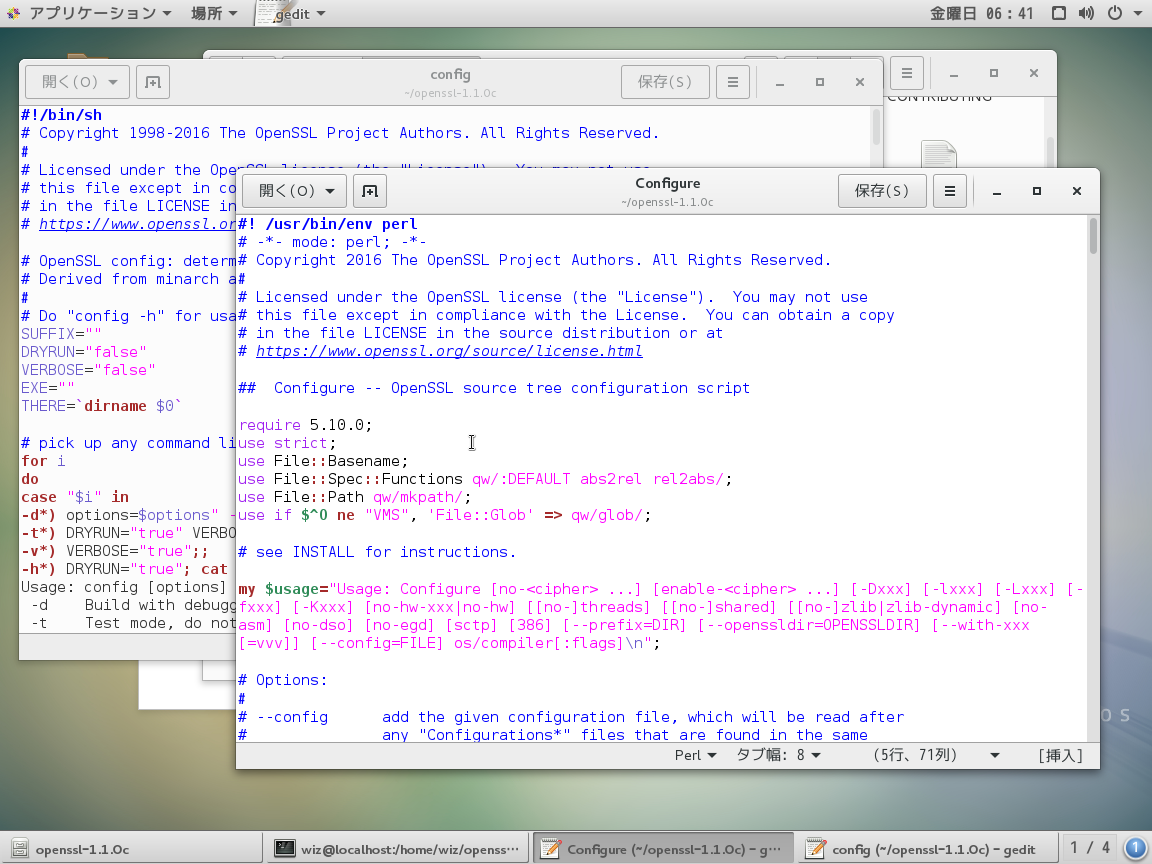
Task: Open the Perl language selector in status bar
Action: [695, 755]
